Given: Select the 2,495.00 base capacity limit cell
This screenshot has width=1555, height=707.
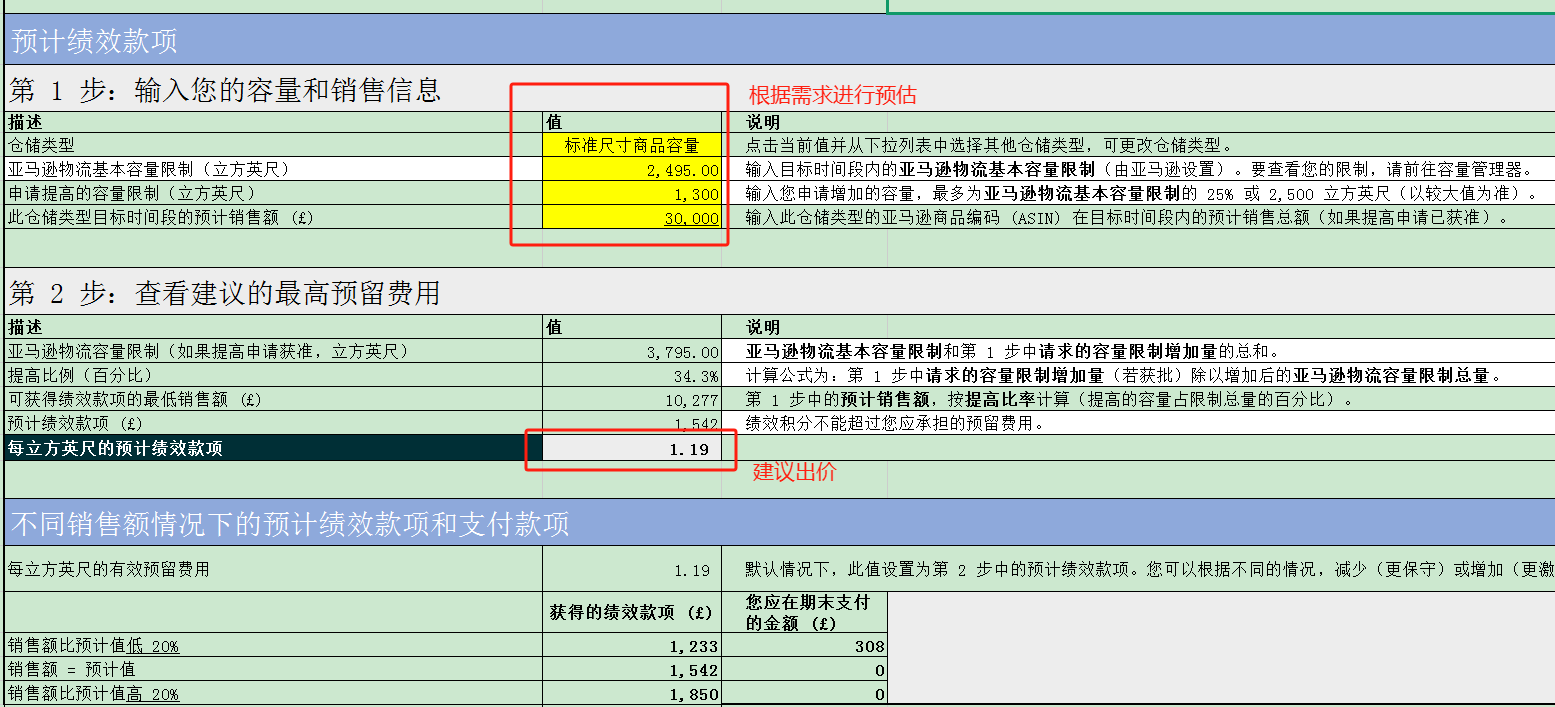Looking at the screenshot, I should (x=631, y=170).
